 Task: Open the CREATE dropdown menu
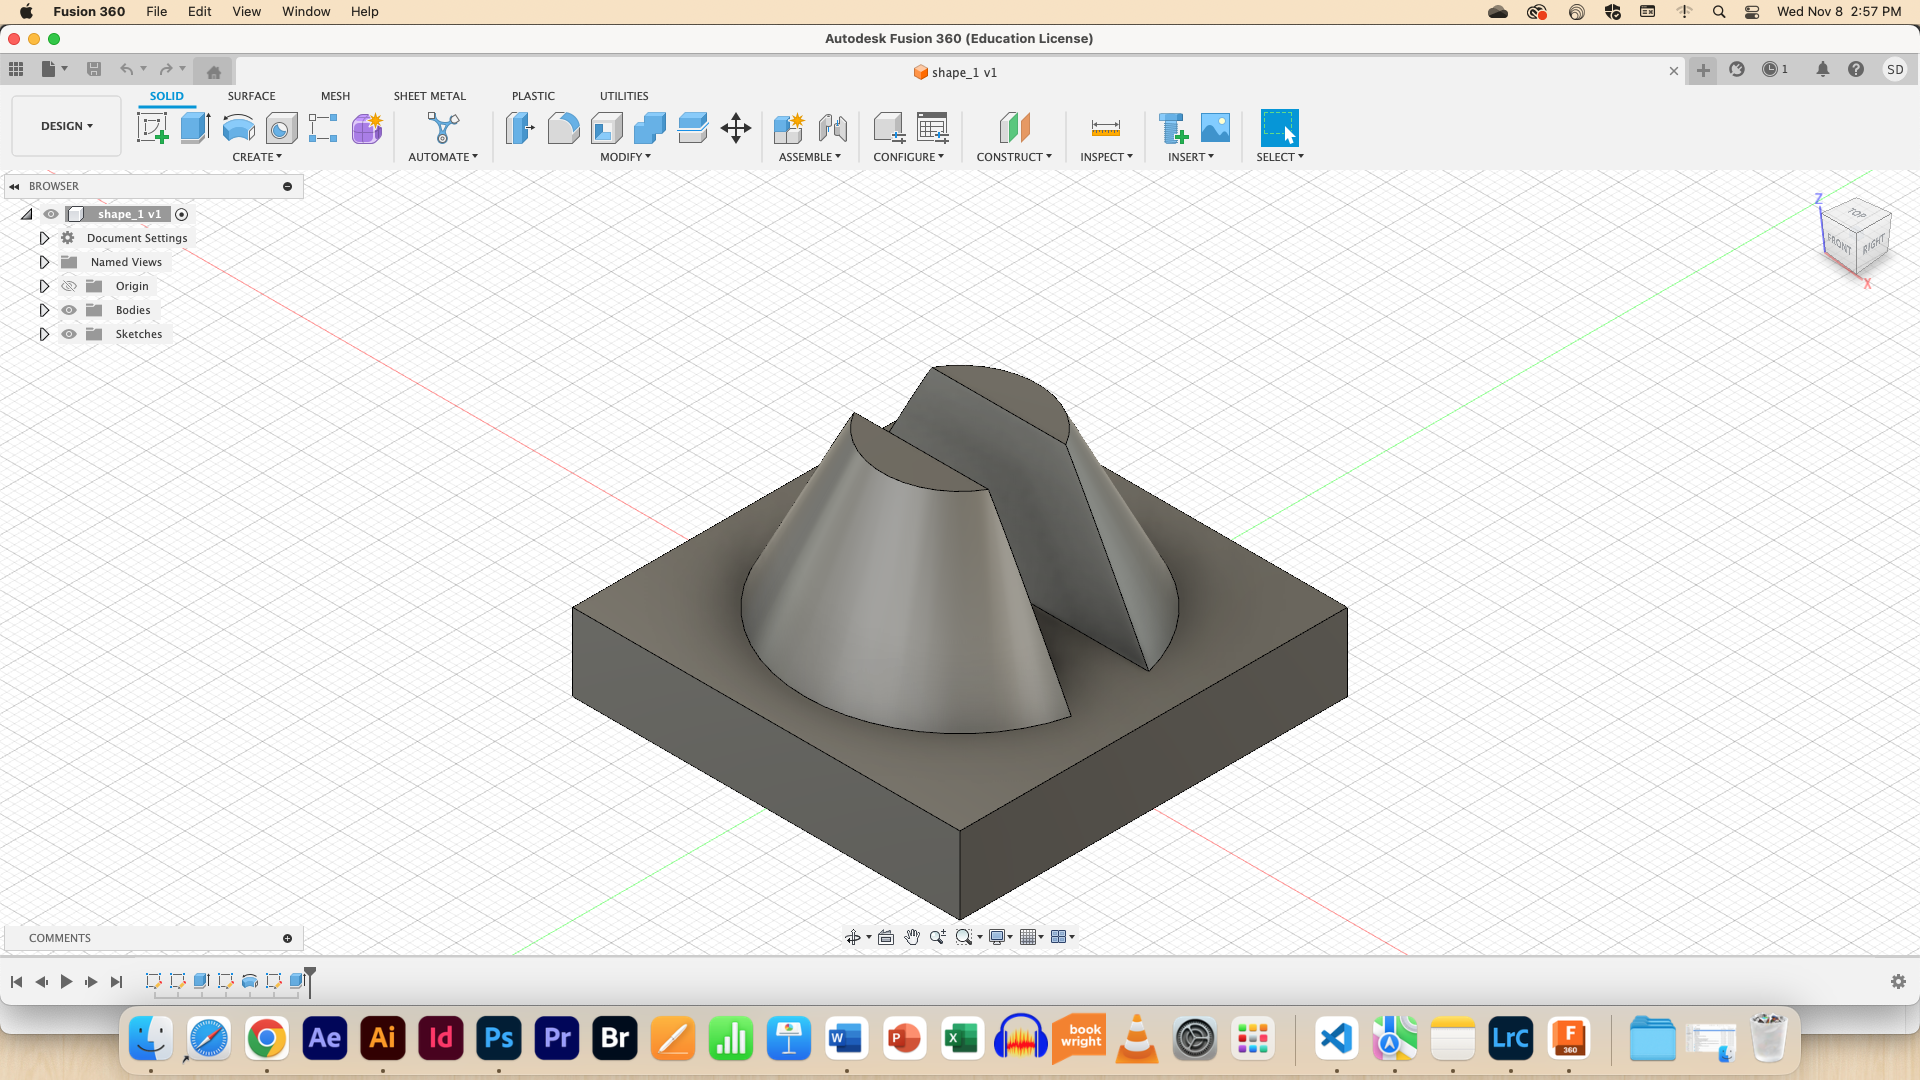pyautogui.click(x=257, y=157)
